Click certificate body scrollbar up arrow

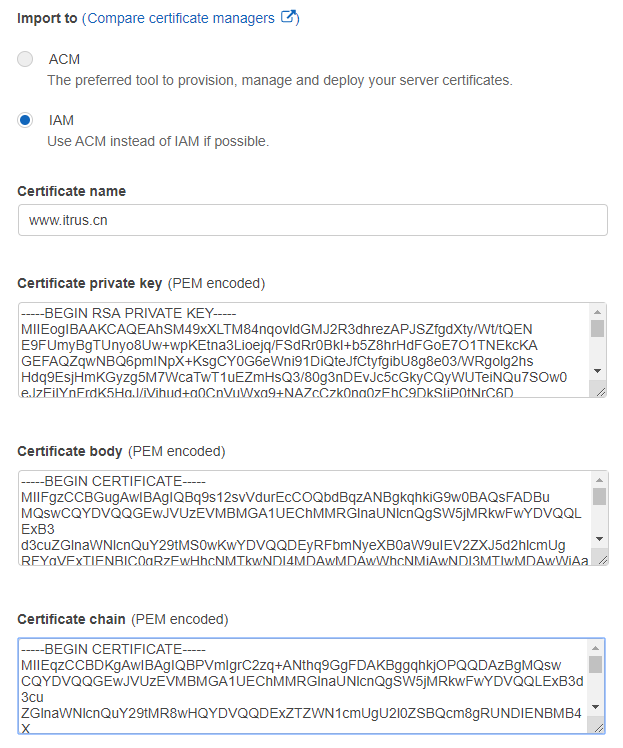click(597, 479)
